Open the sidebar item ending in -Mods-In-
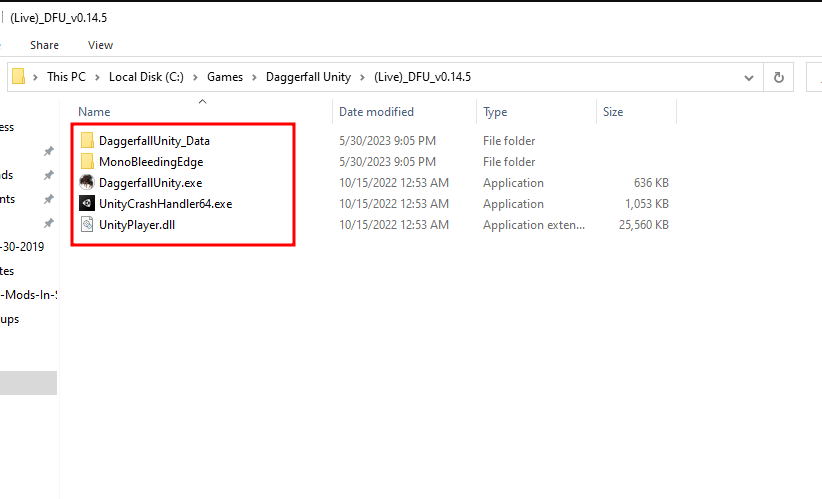The width and height of the screenshot is (822, 499). tap(28, 295)
